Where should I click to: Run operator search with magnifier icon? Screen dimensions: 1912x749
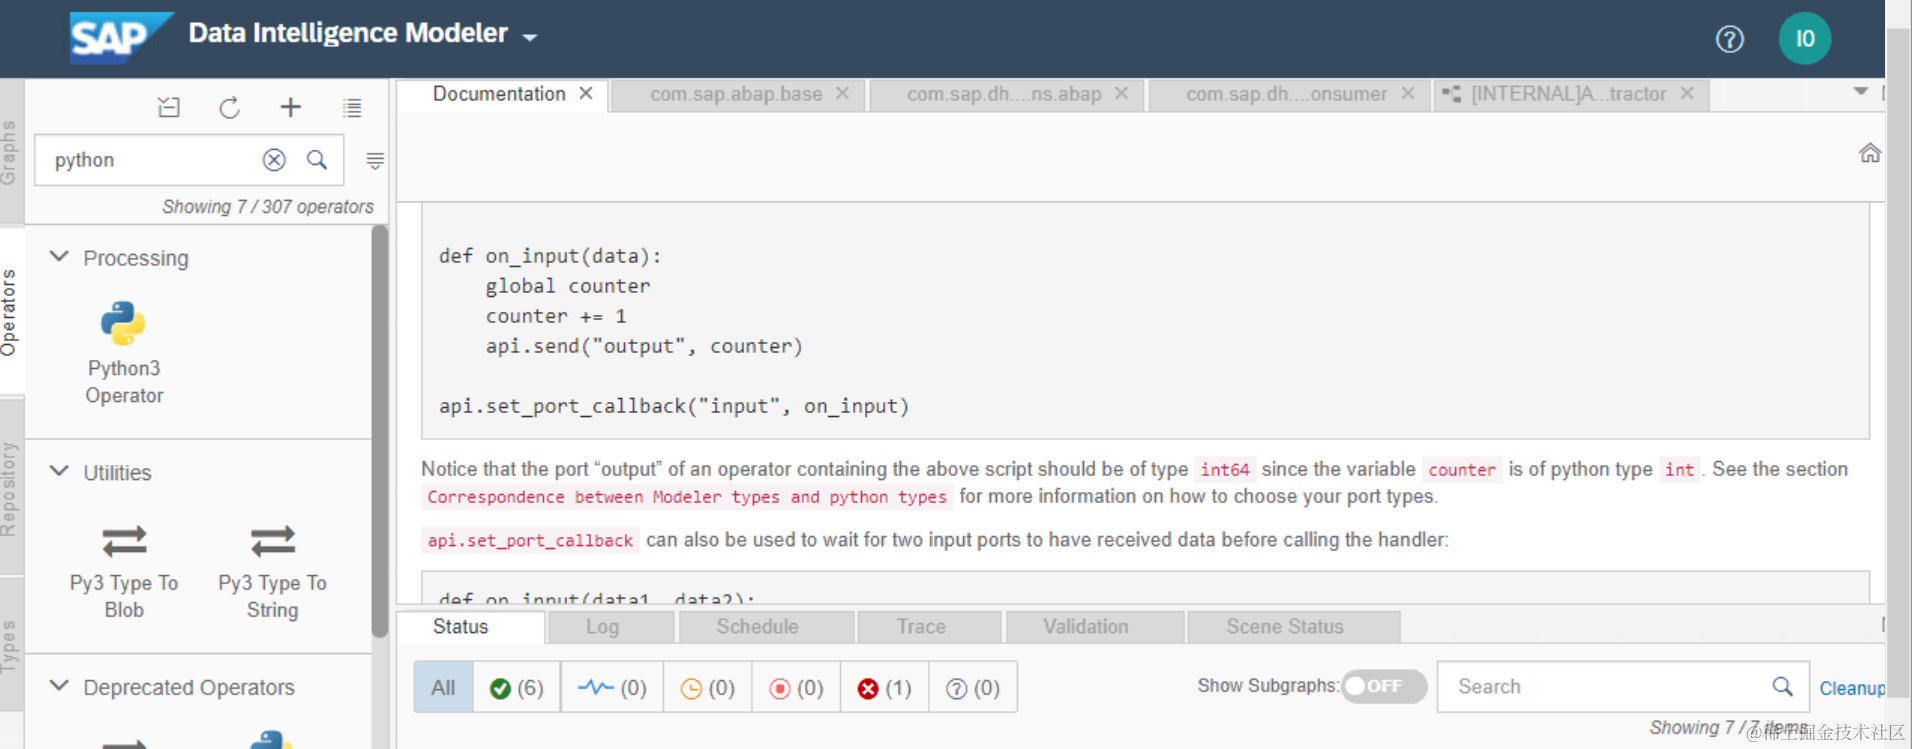click(x=317, y=160)
